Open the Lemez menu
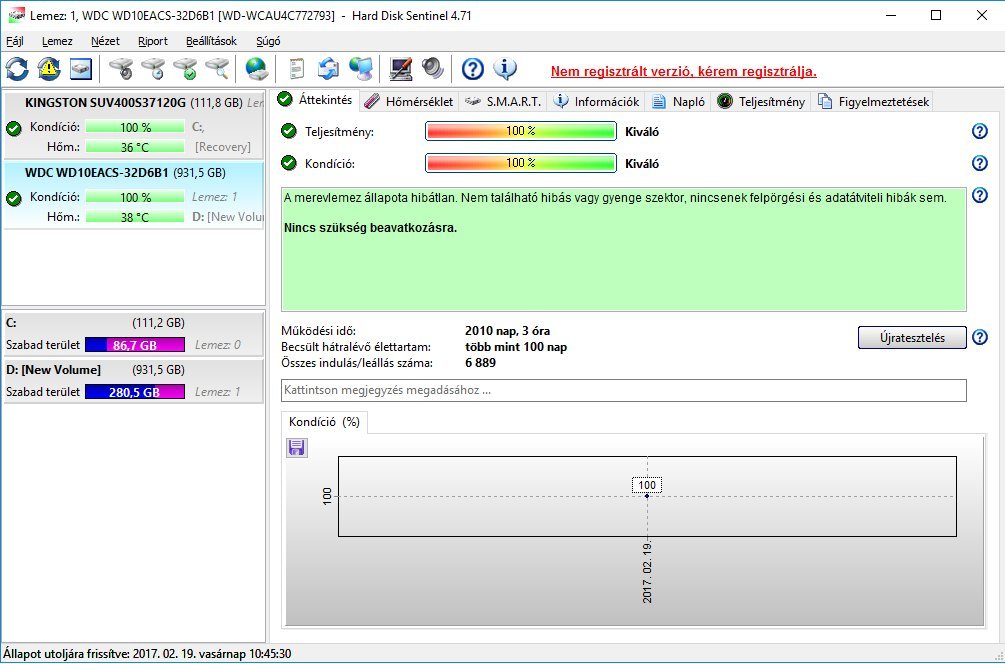 tap(57, 41)
